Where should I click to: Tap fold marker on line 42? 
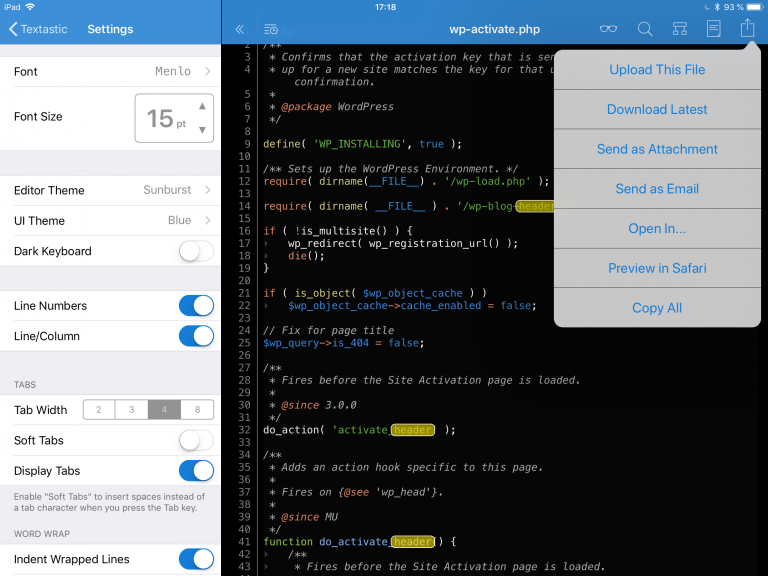(266, 554)
